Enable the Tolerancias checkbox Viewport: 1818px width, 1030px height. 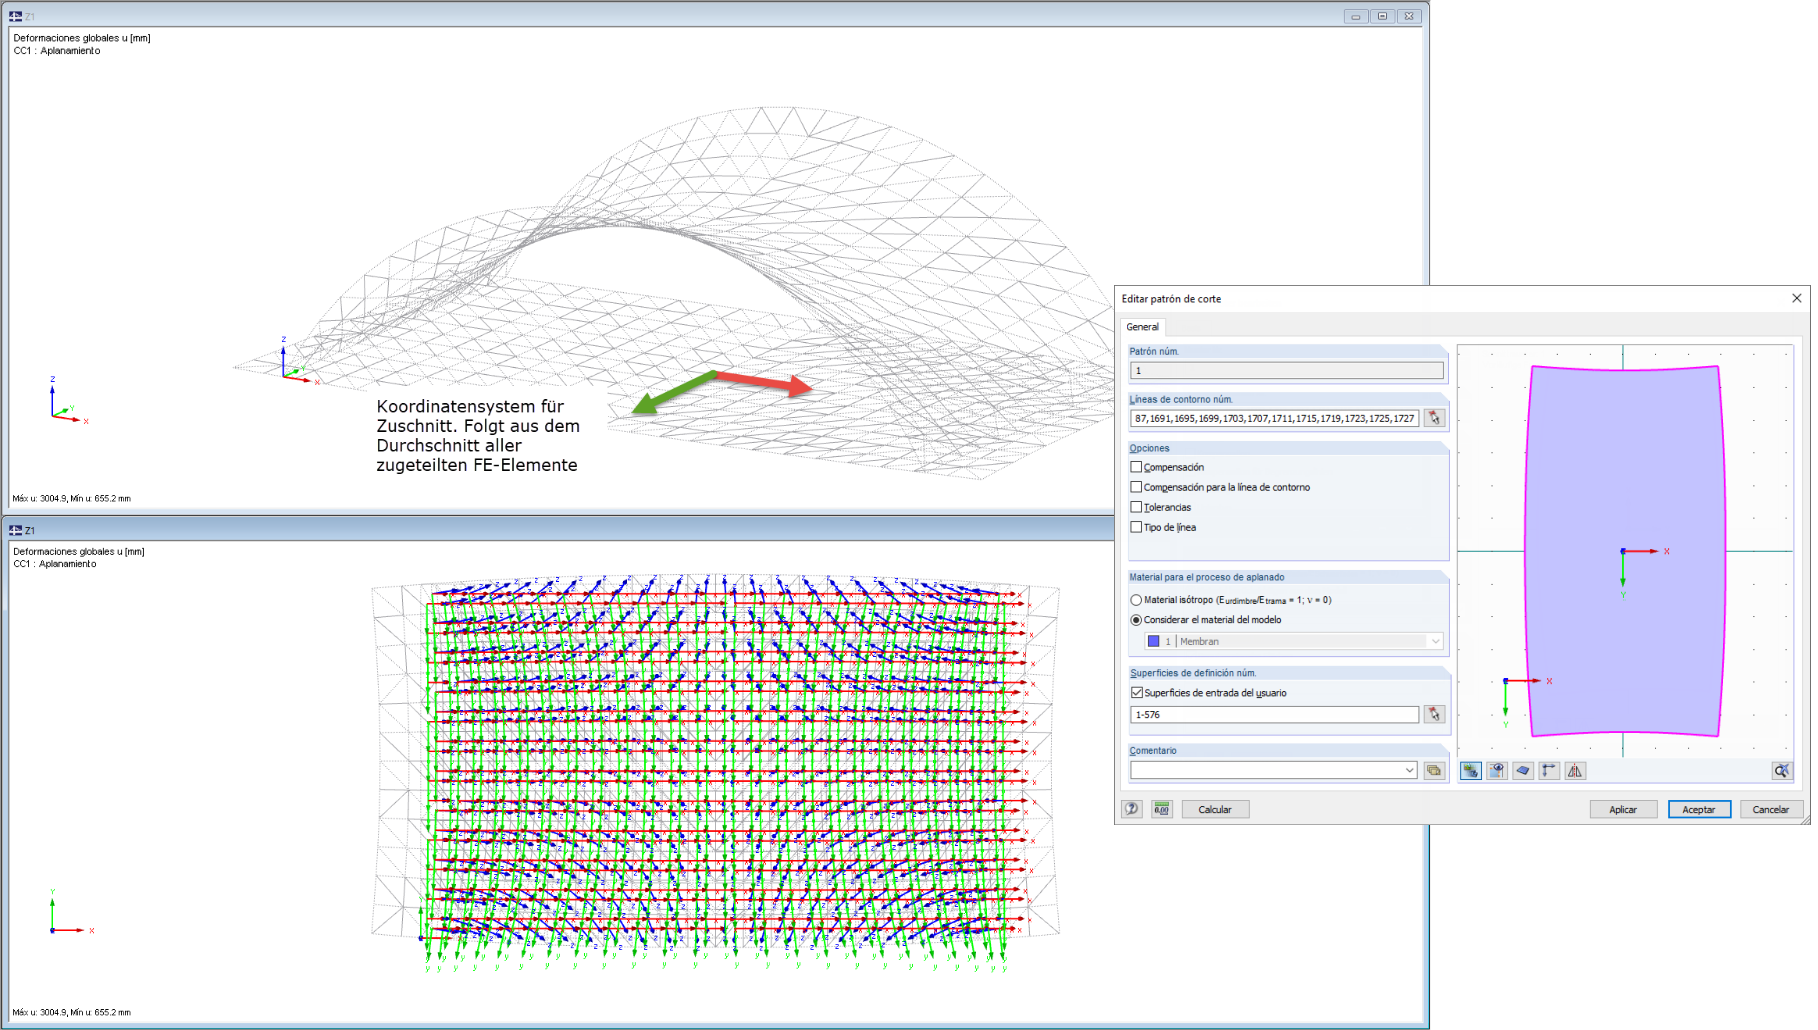tap(1136, 507)
